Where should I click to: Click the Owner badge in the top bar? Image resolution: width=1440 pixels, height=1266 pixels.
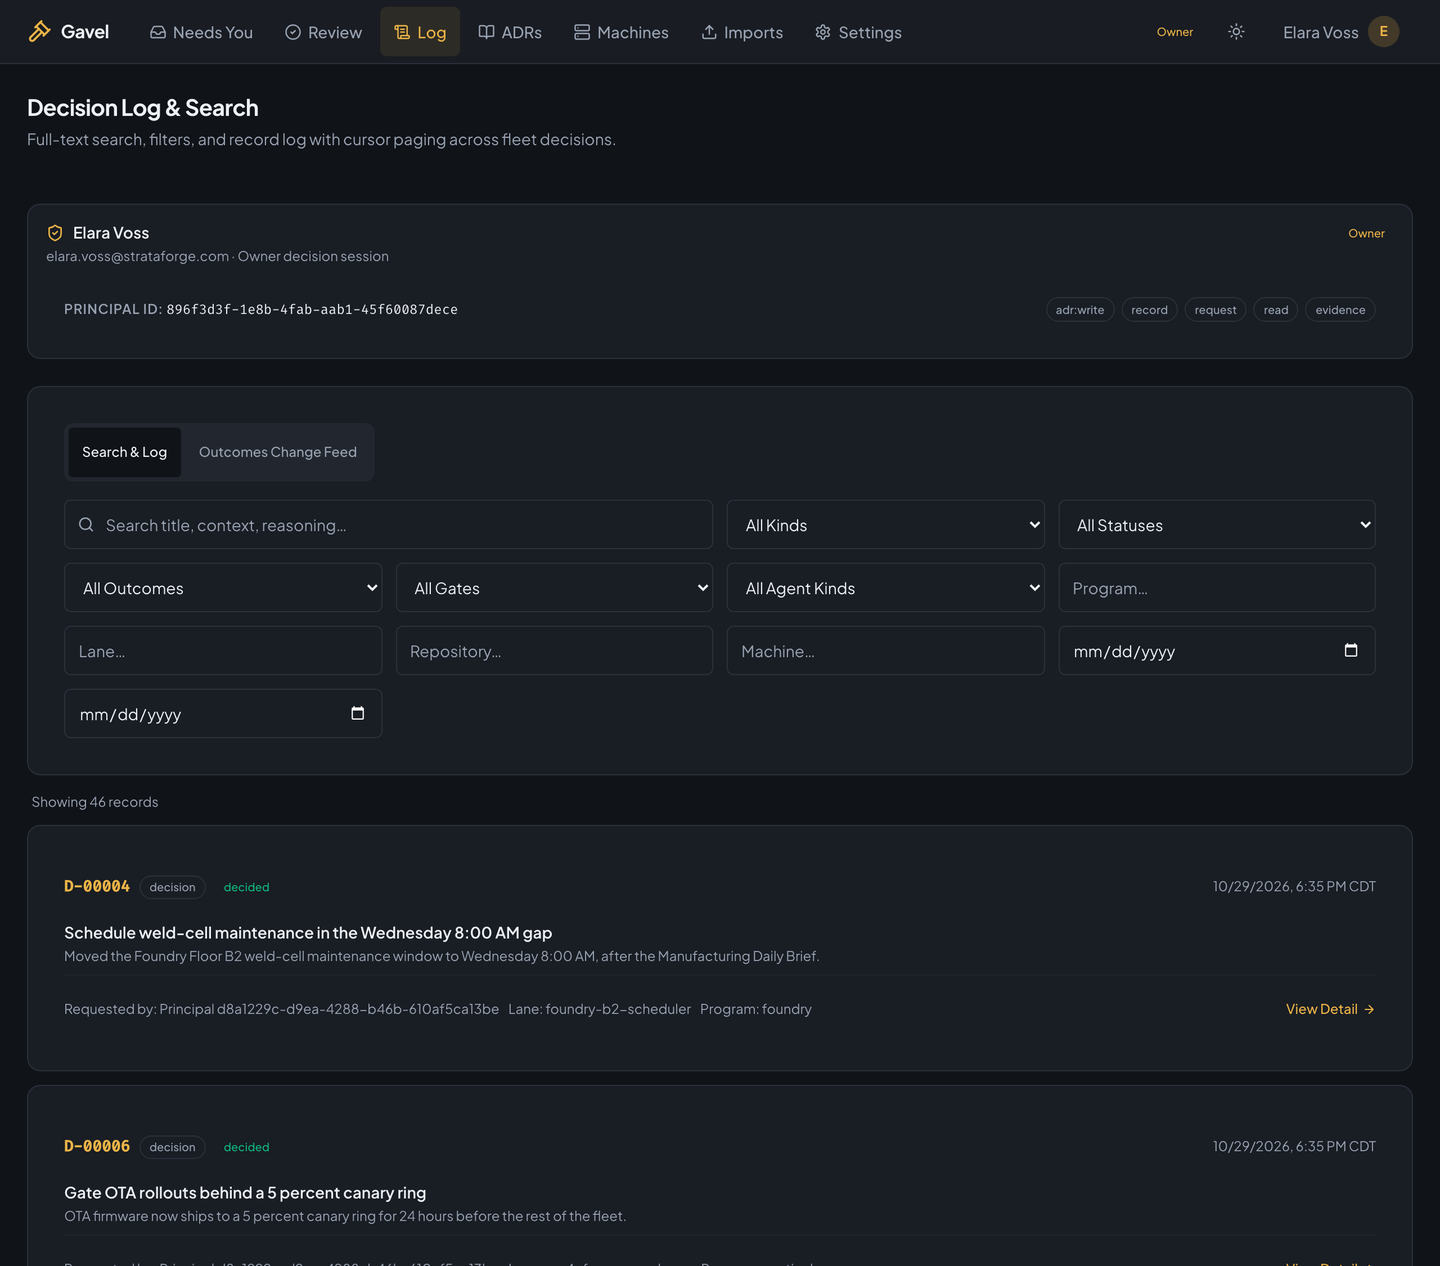1175,32
